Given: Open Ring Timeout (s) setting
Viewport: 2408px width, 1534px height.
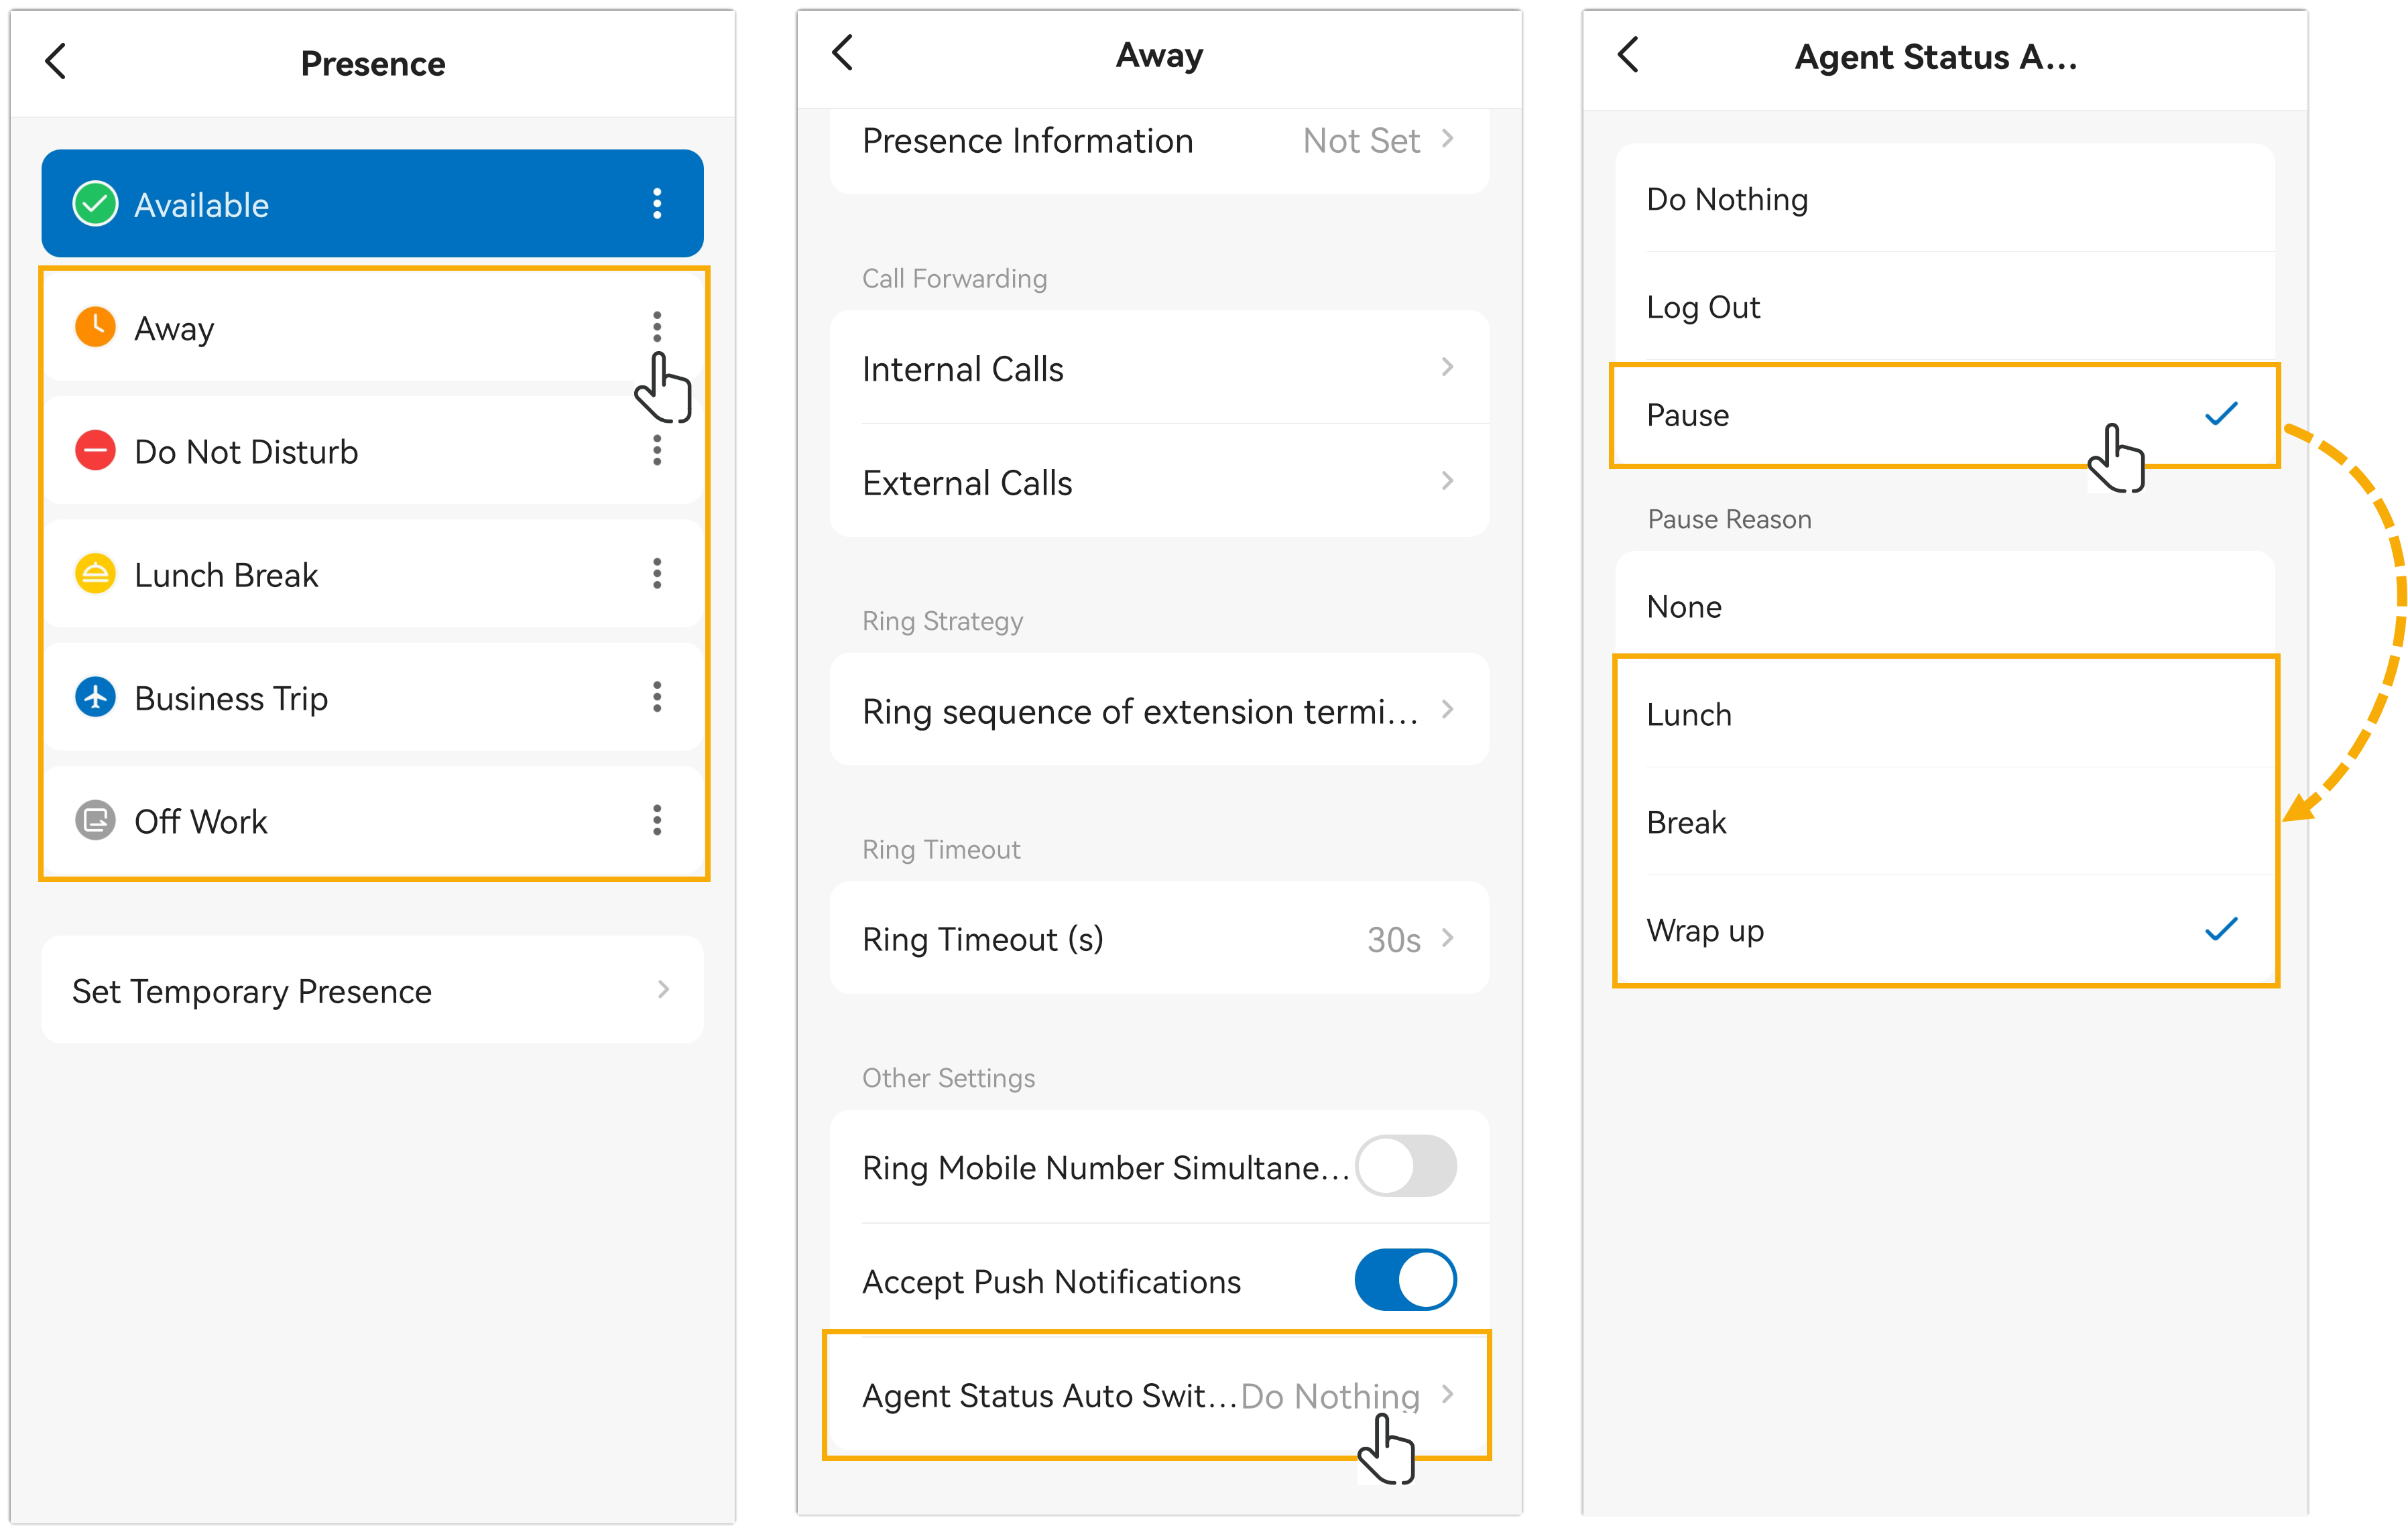Looking at the screenshot, I should [1158, 939].
